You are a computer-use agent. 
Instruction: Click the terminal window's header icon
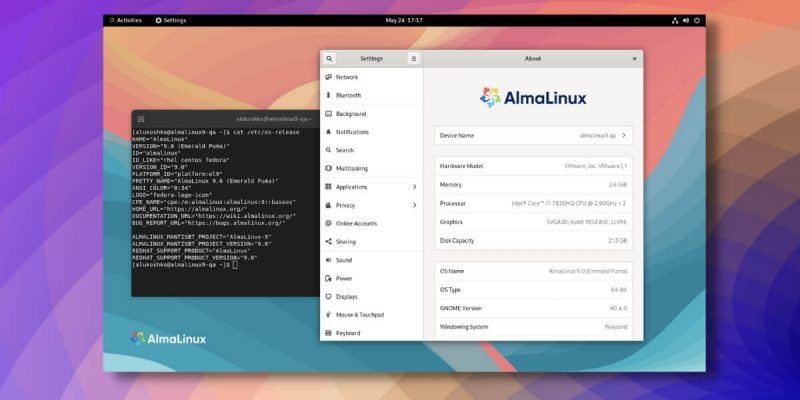pos(141,119)
